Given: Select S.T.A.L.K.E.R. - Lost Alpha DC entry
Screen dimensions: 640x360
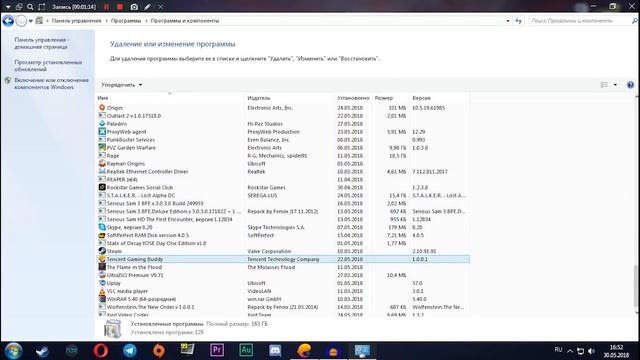Looking at the screenshot, I should (283, 196).
